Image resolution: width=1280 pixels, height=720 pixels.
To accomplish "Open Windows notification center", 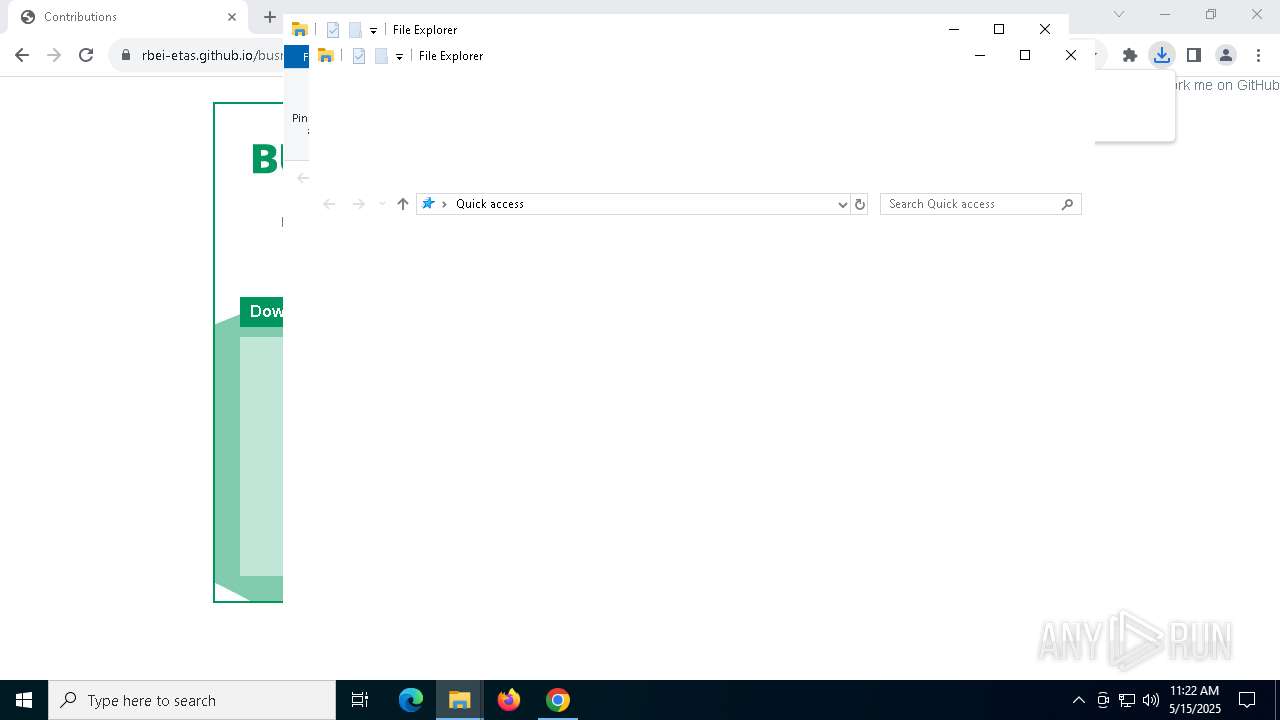I will 1248,700.
